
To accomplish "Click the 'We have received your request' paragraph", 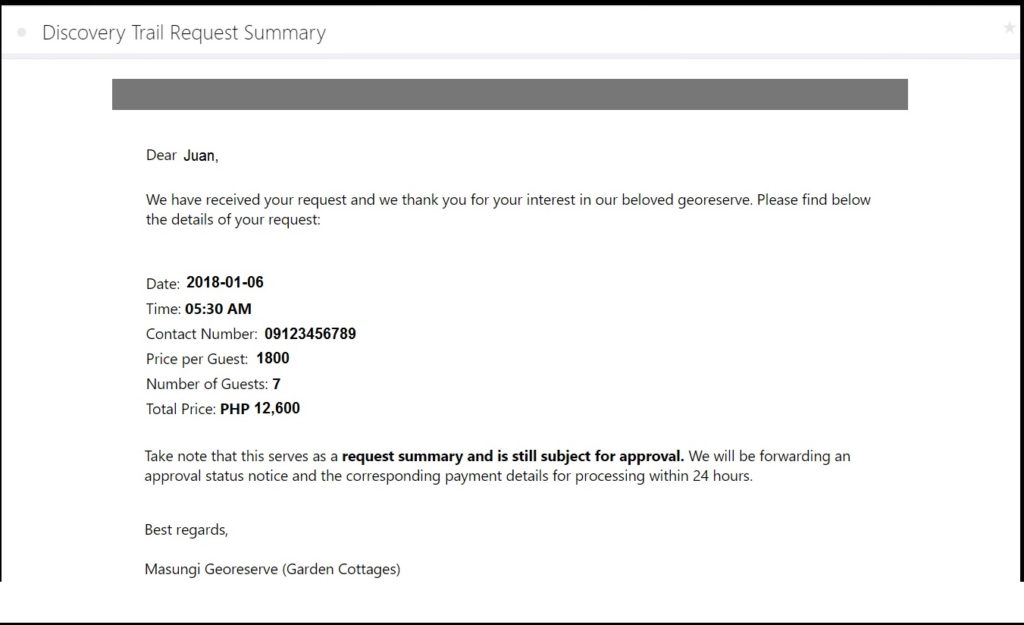I will [x=508, y=209].
